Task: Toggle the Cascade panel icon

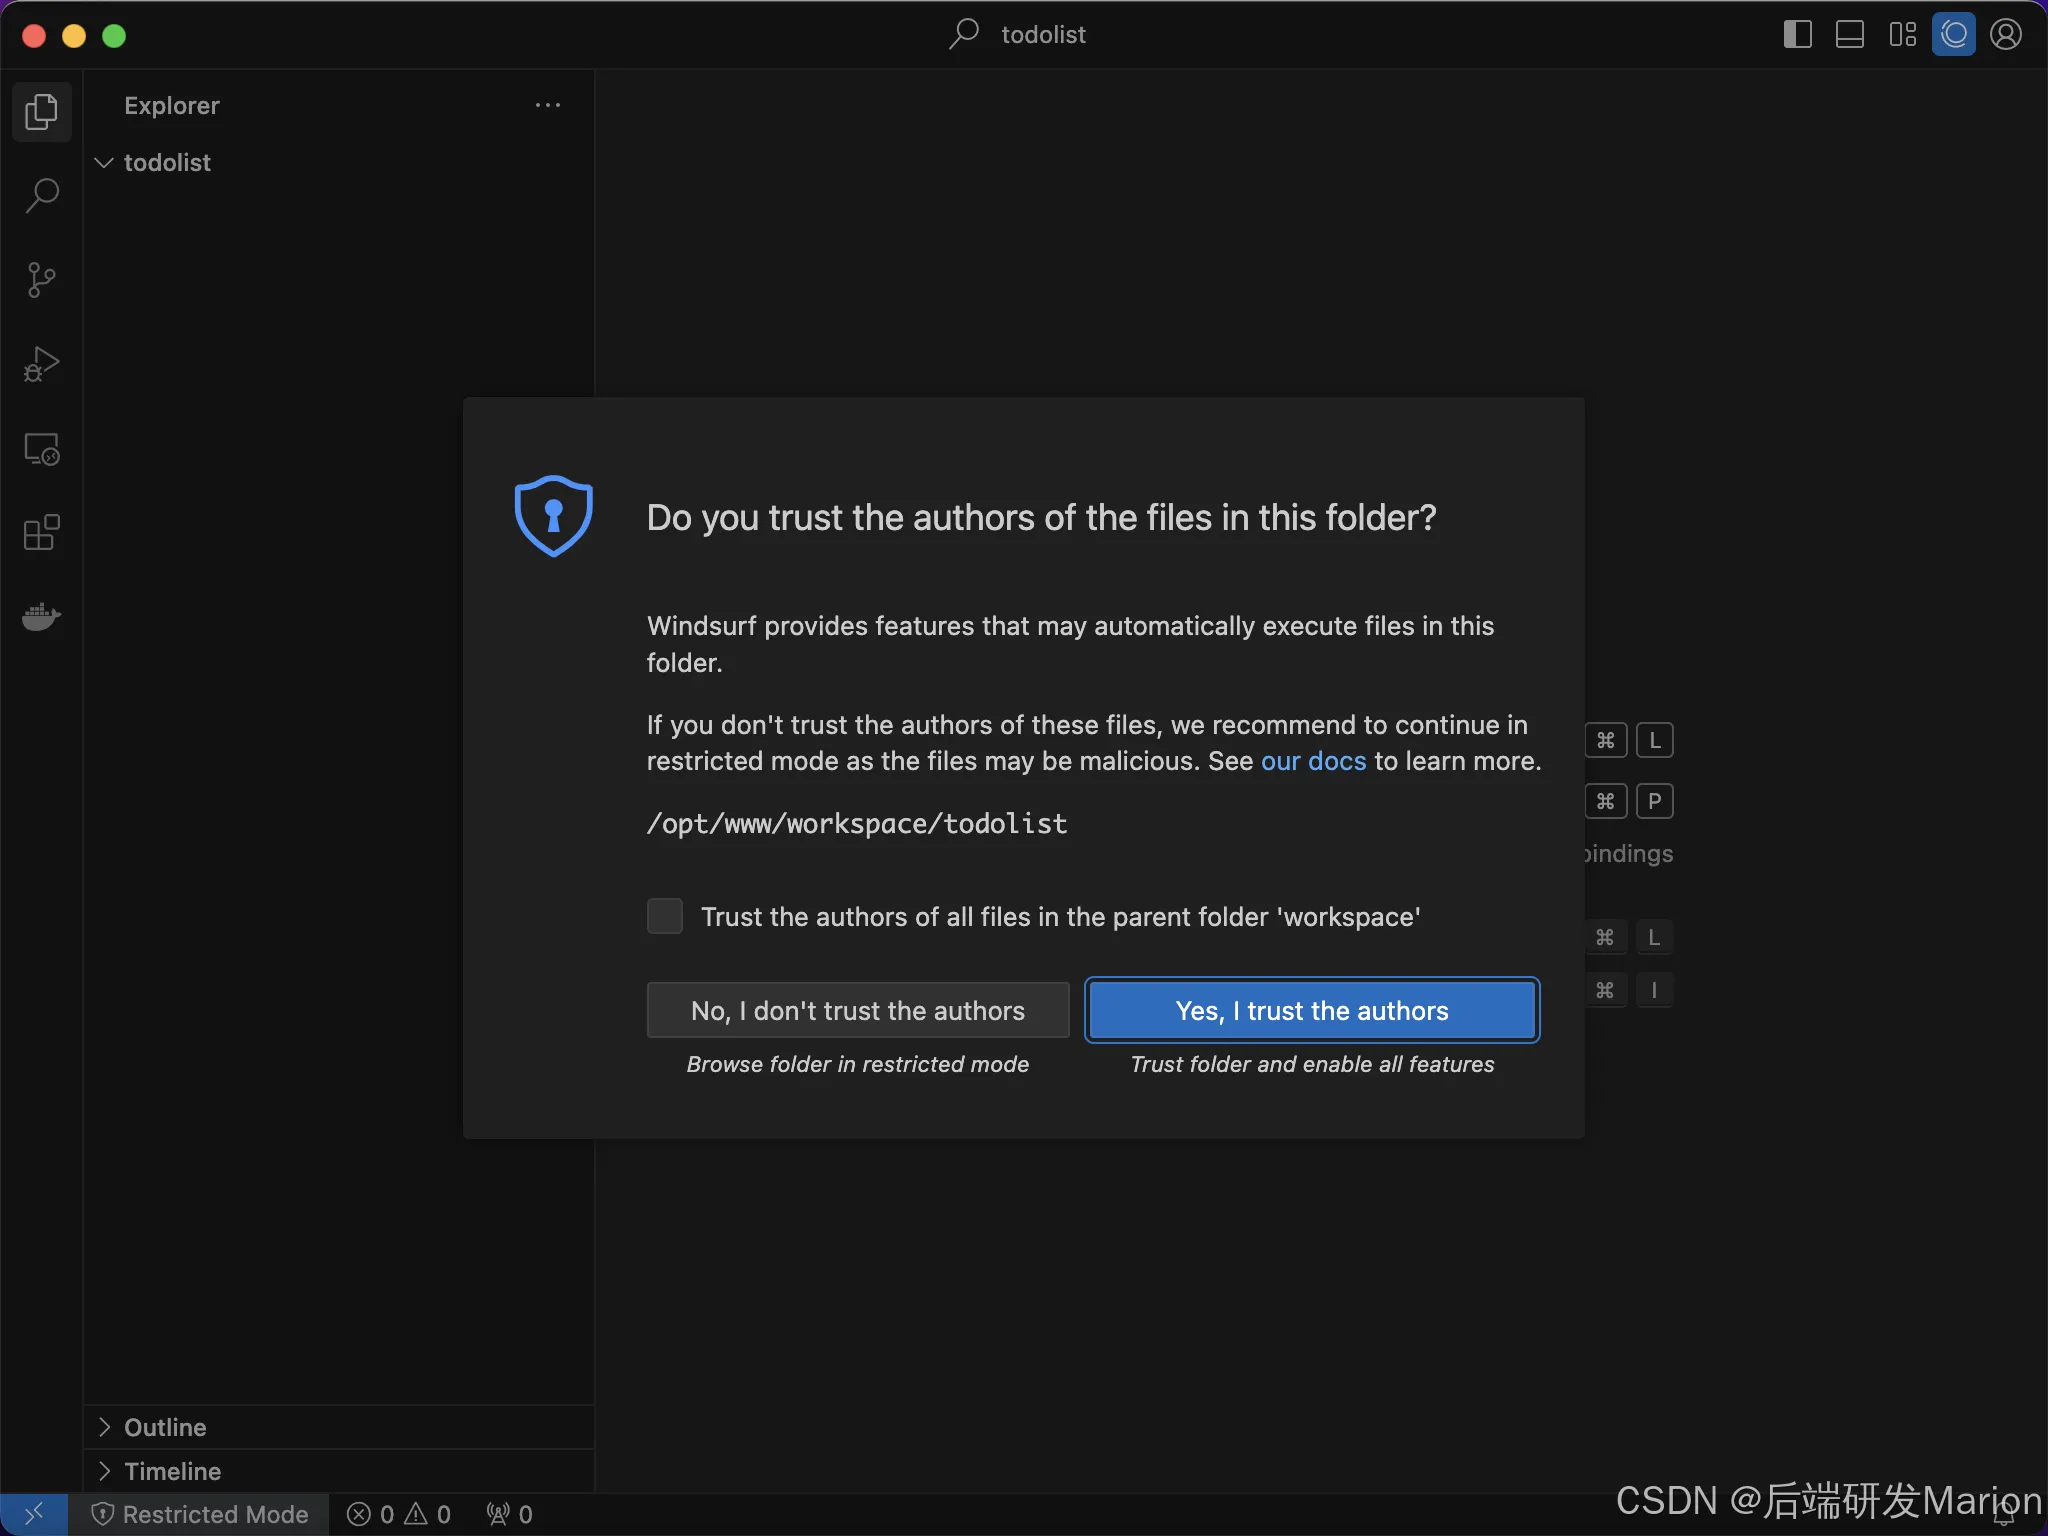Action: (1954, 35)
